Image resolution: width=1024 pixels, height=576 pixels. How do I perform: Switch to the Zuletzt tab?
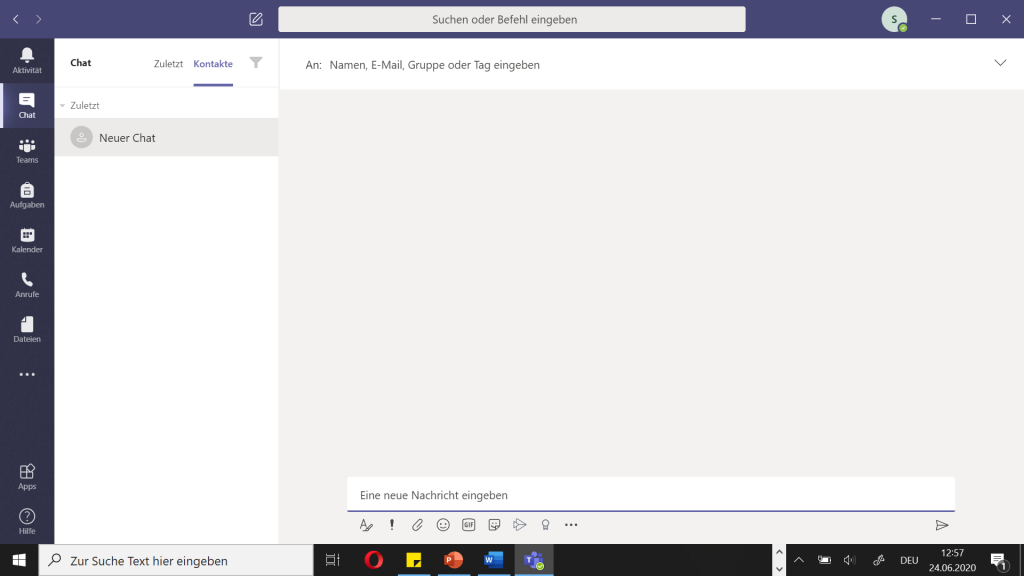168,63
